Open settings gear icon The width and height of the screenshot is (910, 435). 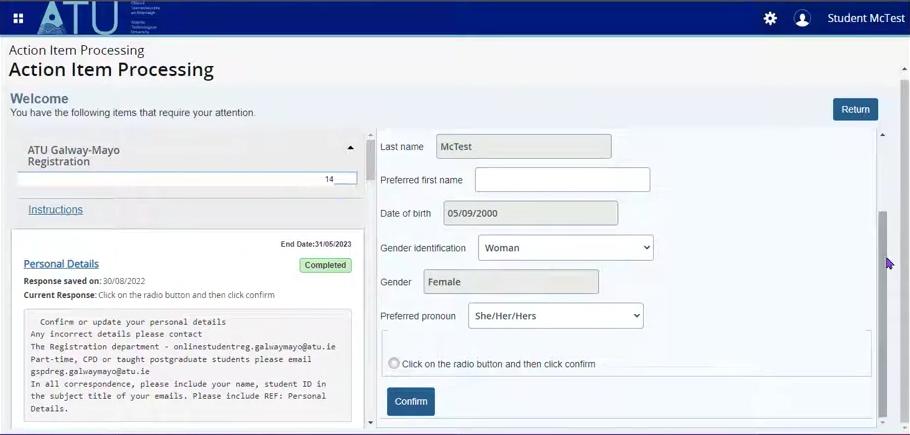770,19
